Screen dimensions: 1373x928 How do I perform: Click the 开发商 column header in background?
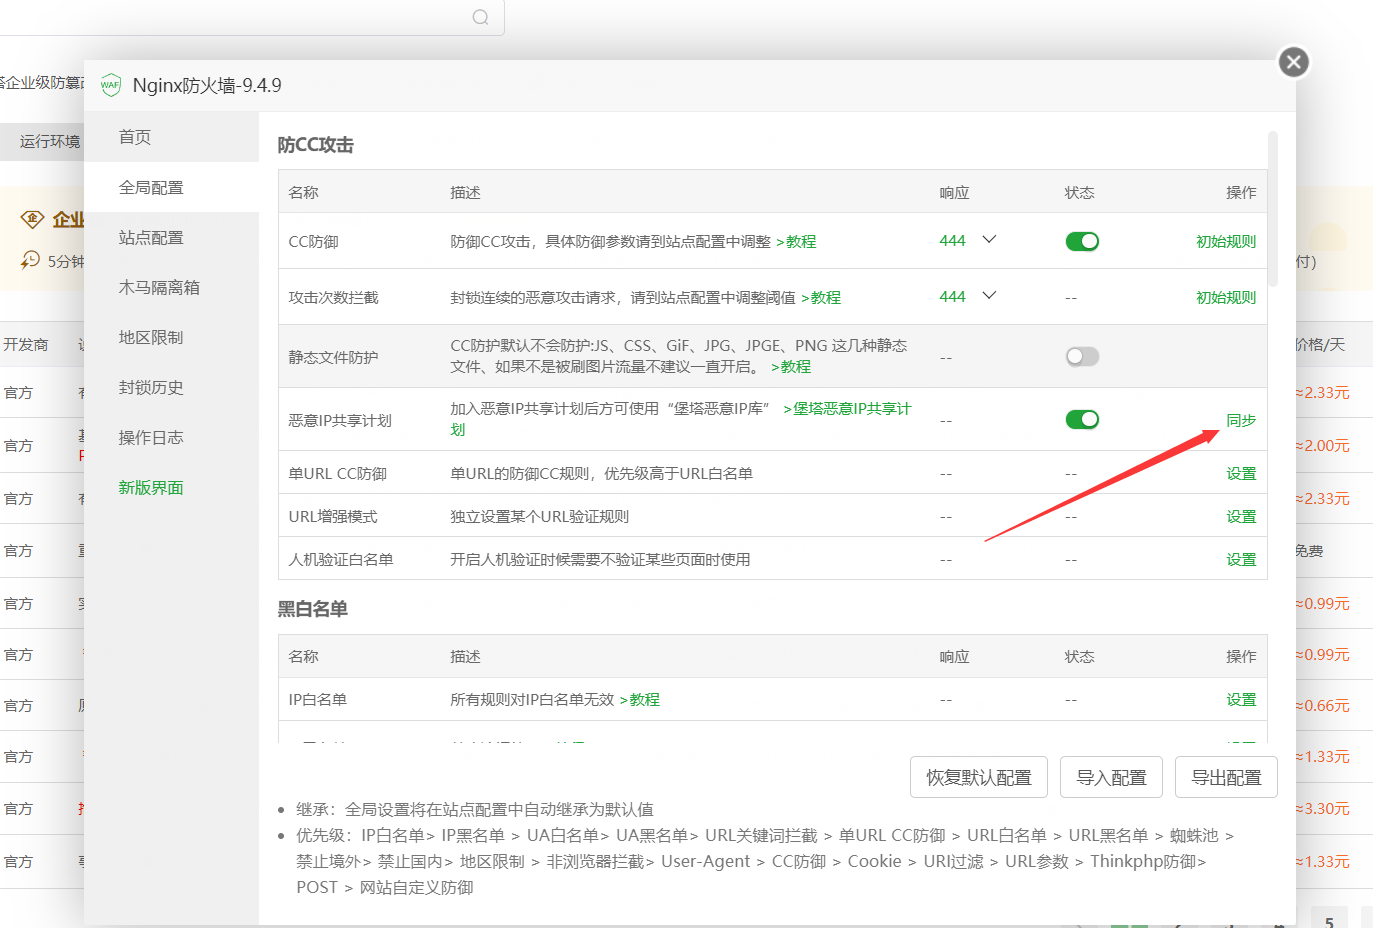pyautogui.click(x=25, y=344)
